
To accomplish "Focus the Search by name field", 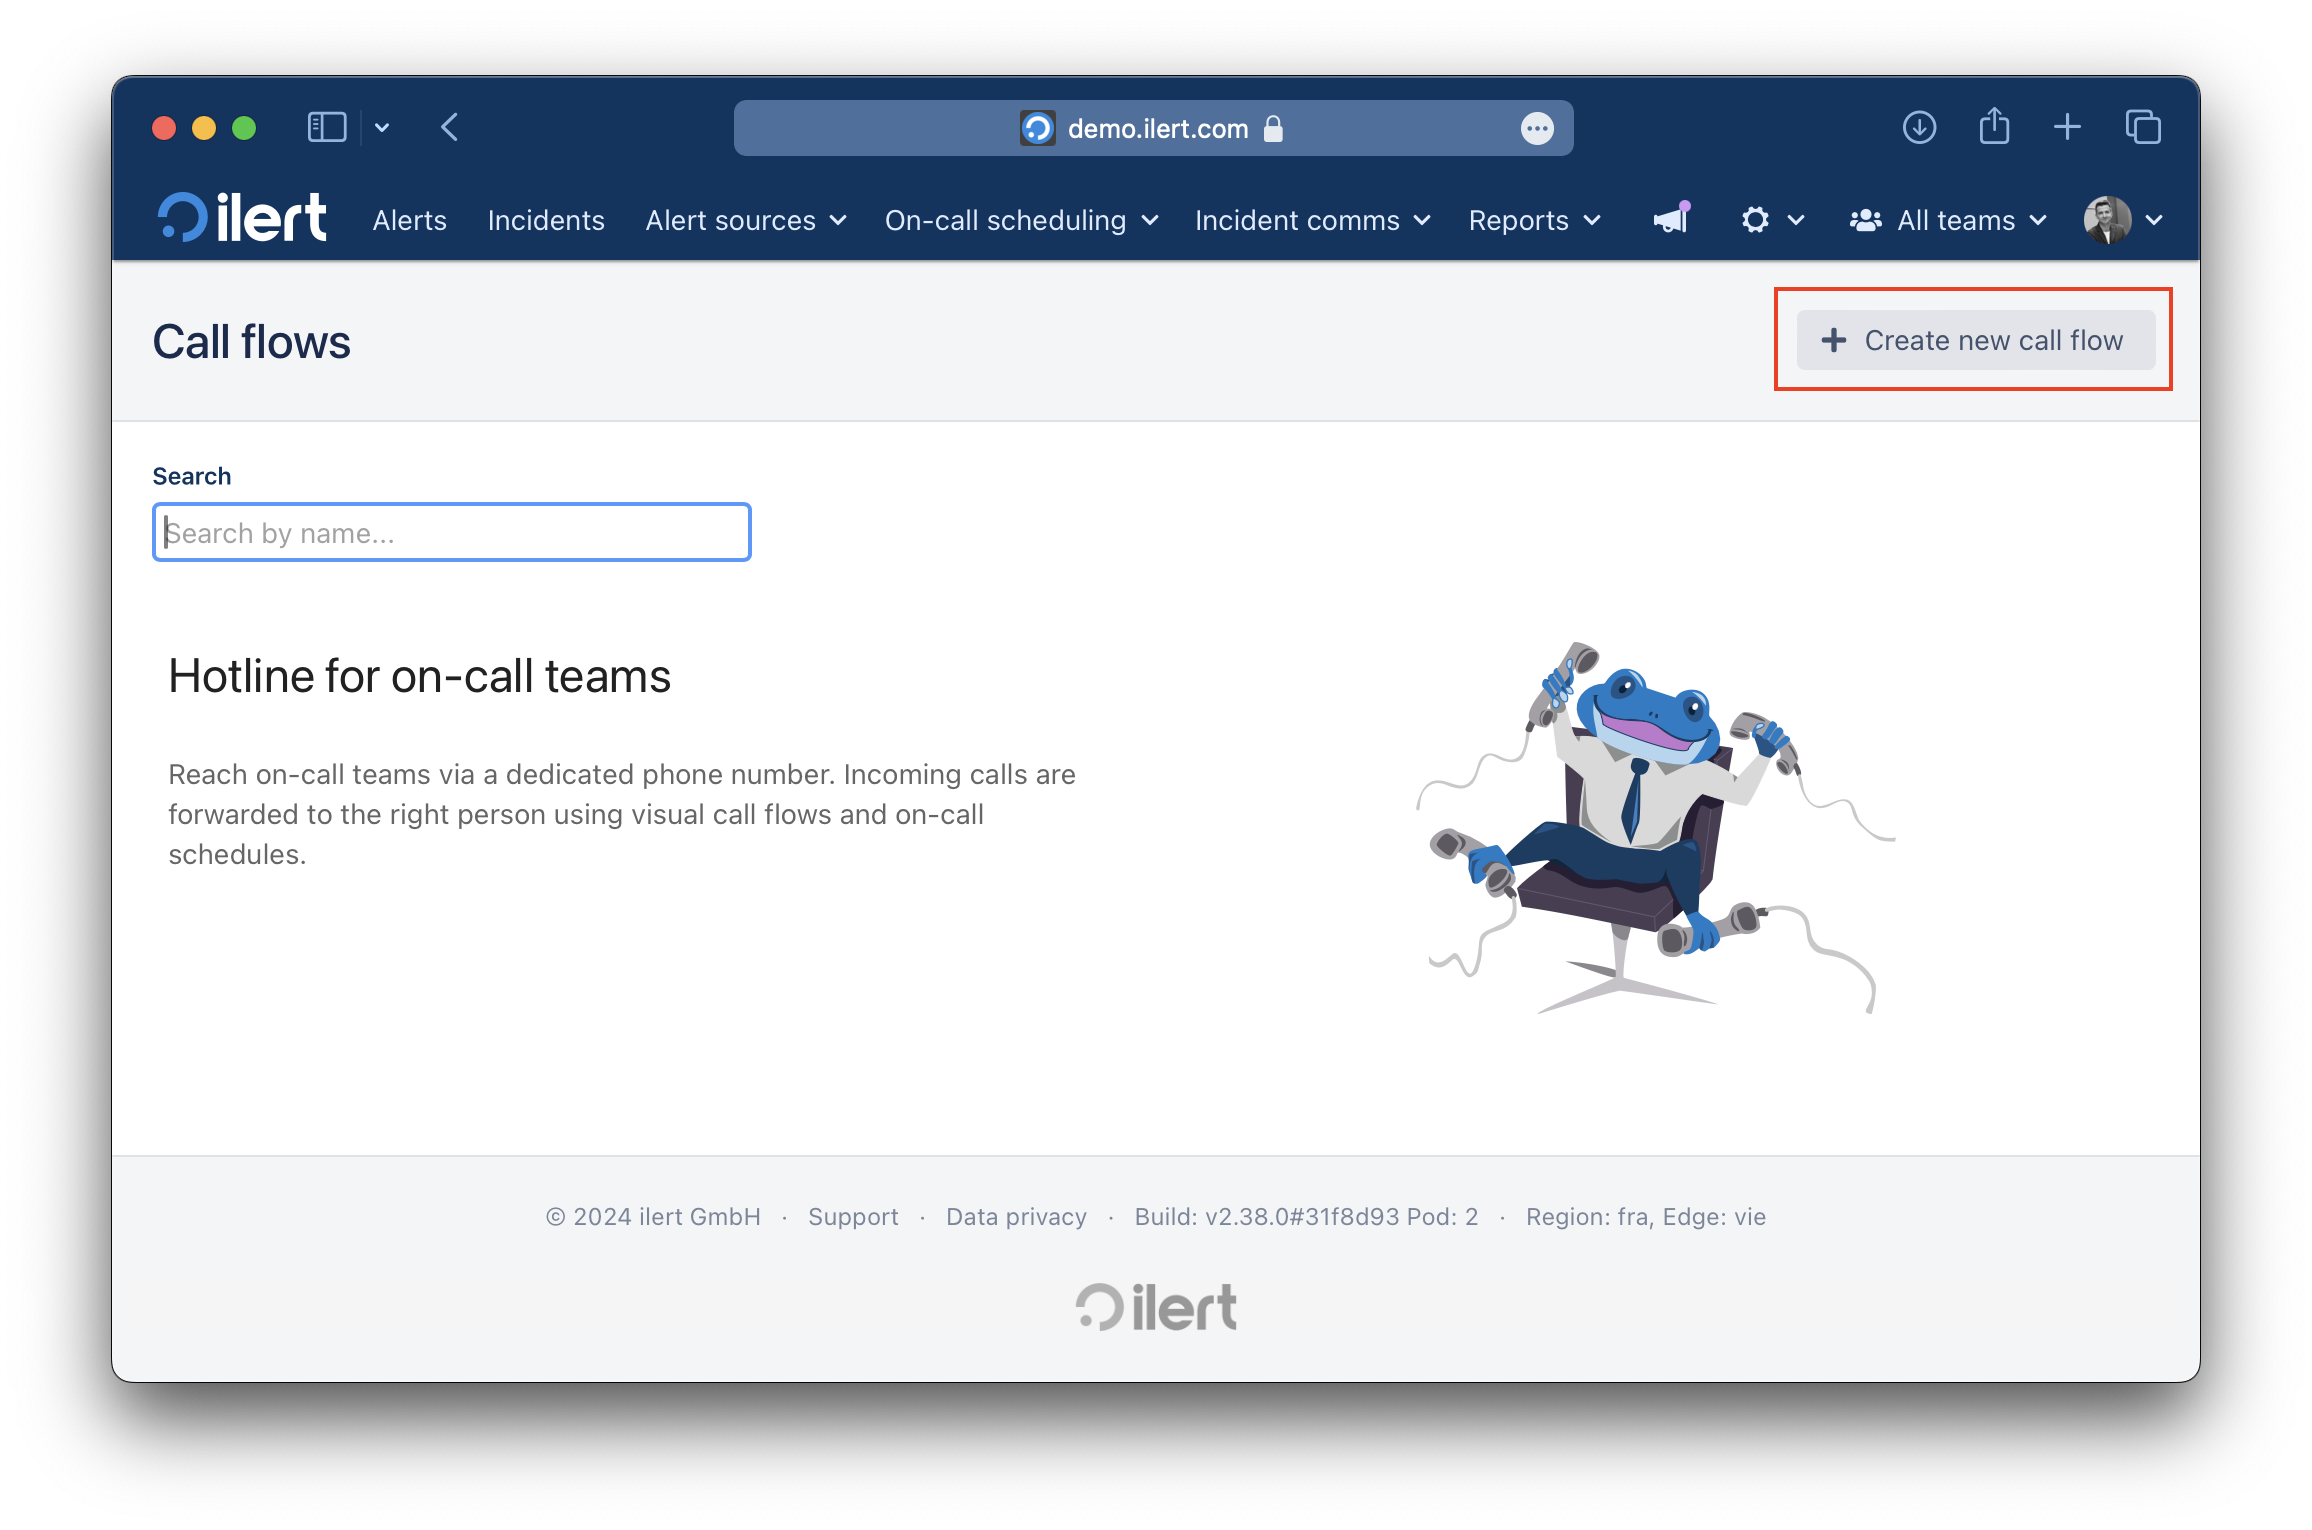I will coord(452,532).
